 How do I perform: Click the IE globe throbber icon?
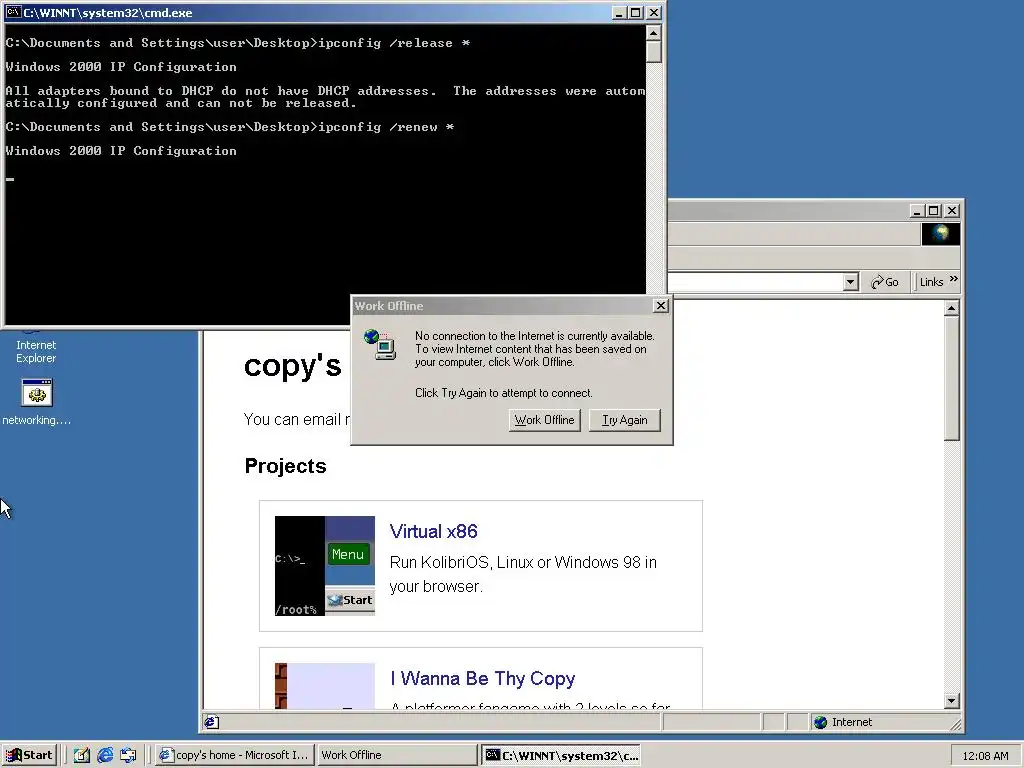[940, 234]
